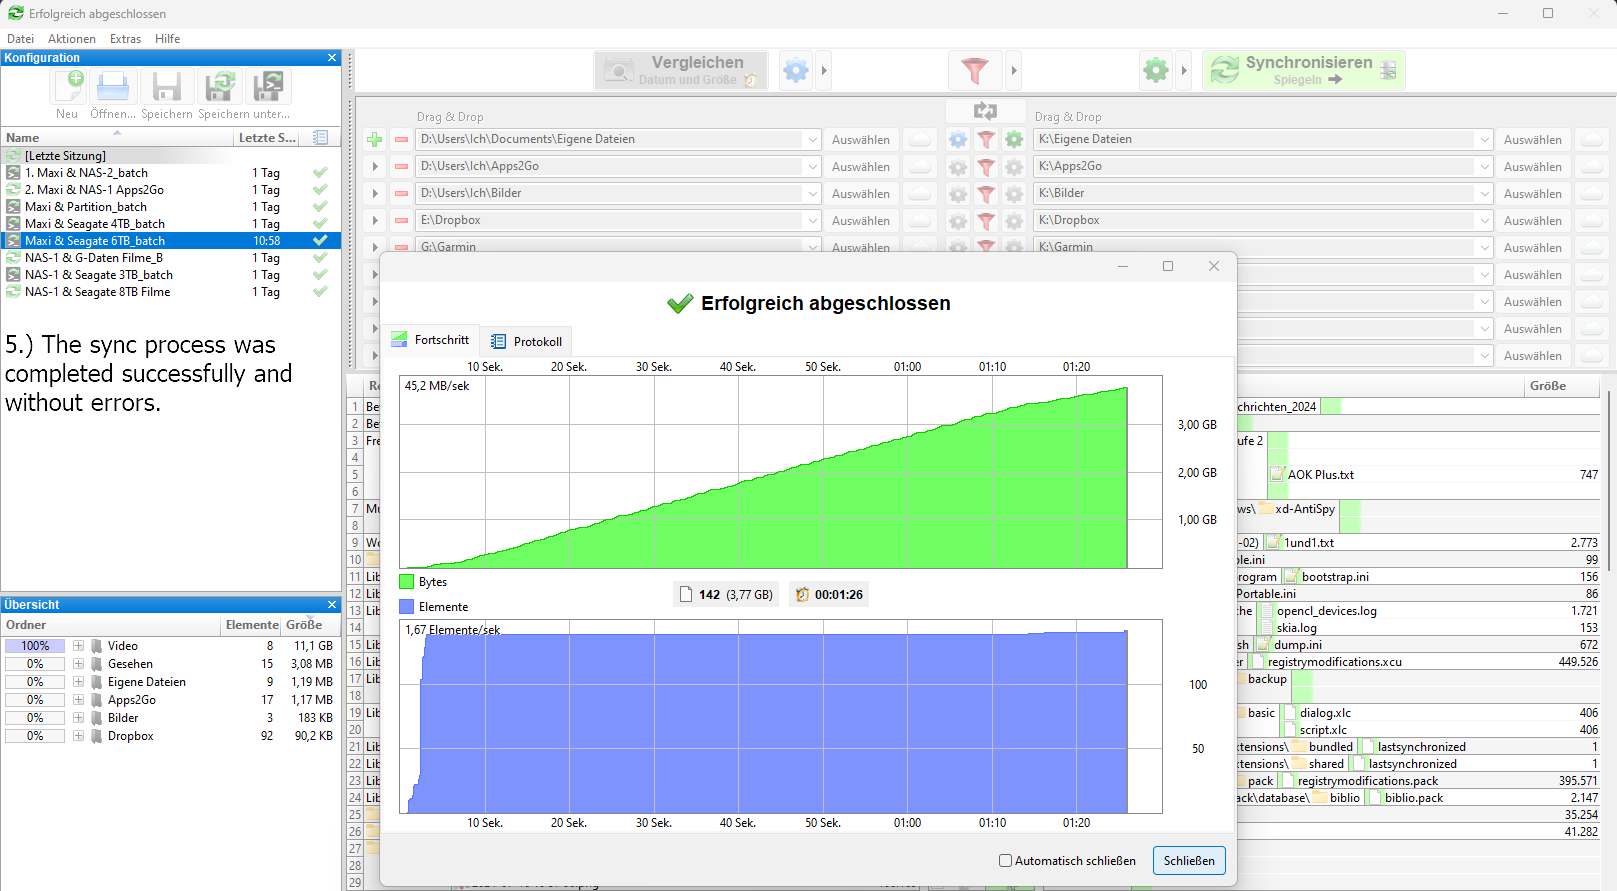Image resolution: width=1617 pixels, height=891 pixels.
Task: Click Auswählen for left Eigene Dateien folder
Action: (861, 140)
